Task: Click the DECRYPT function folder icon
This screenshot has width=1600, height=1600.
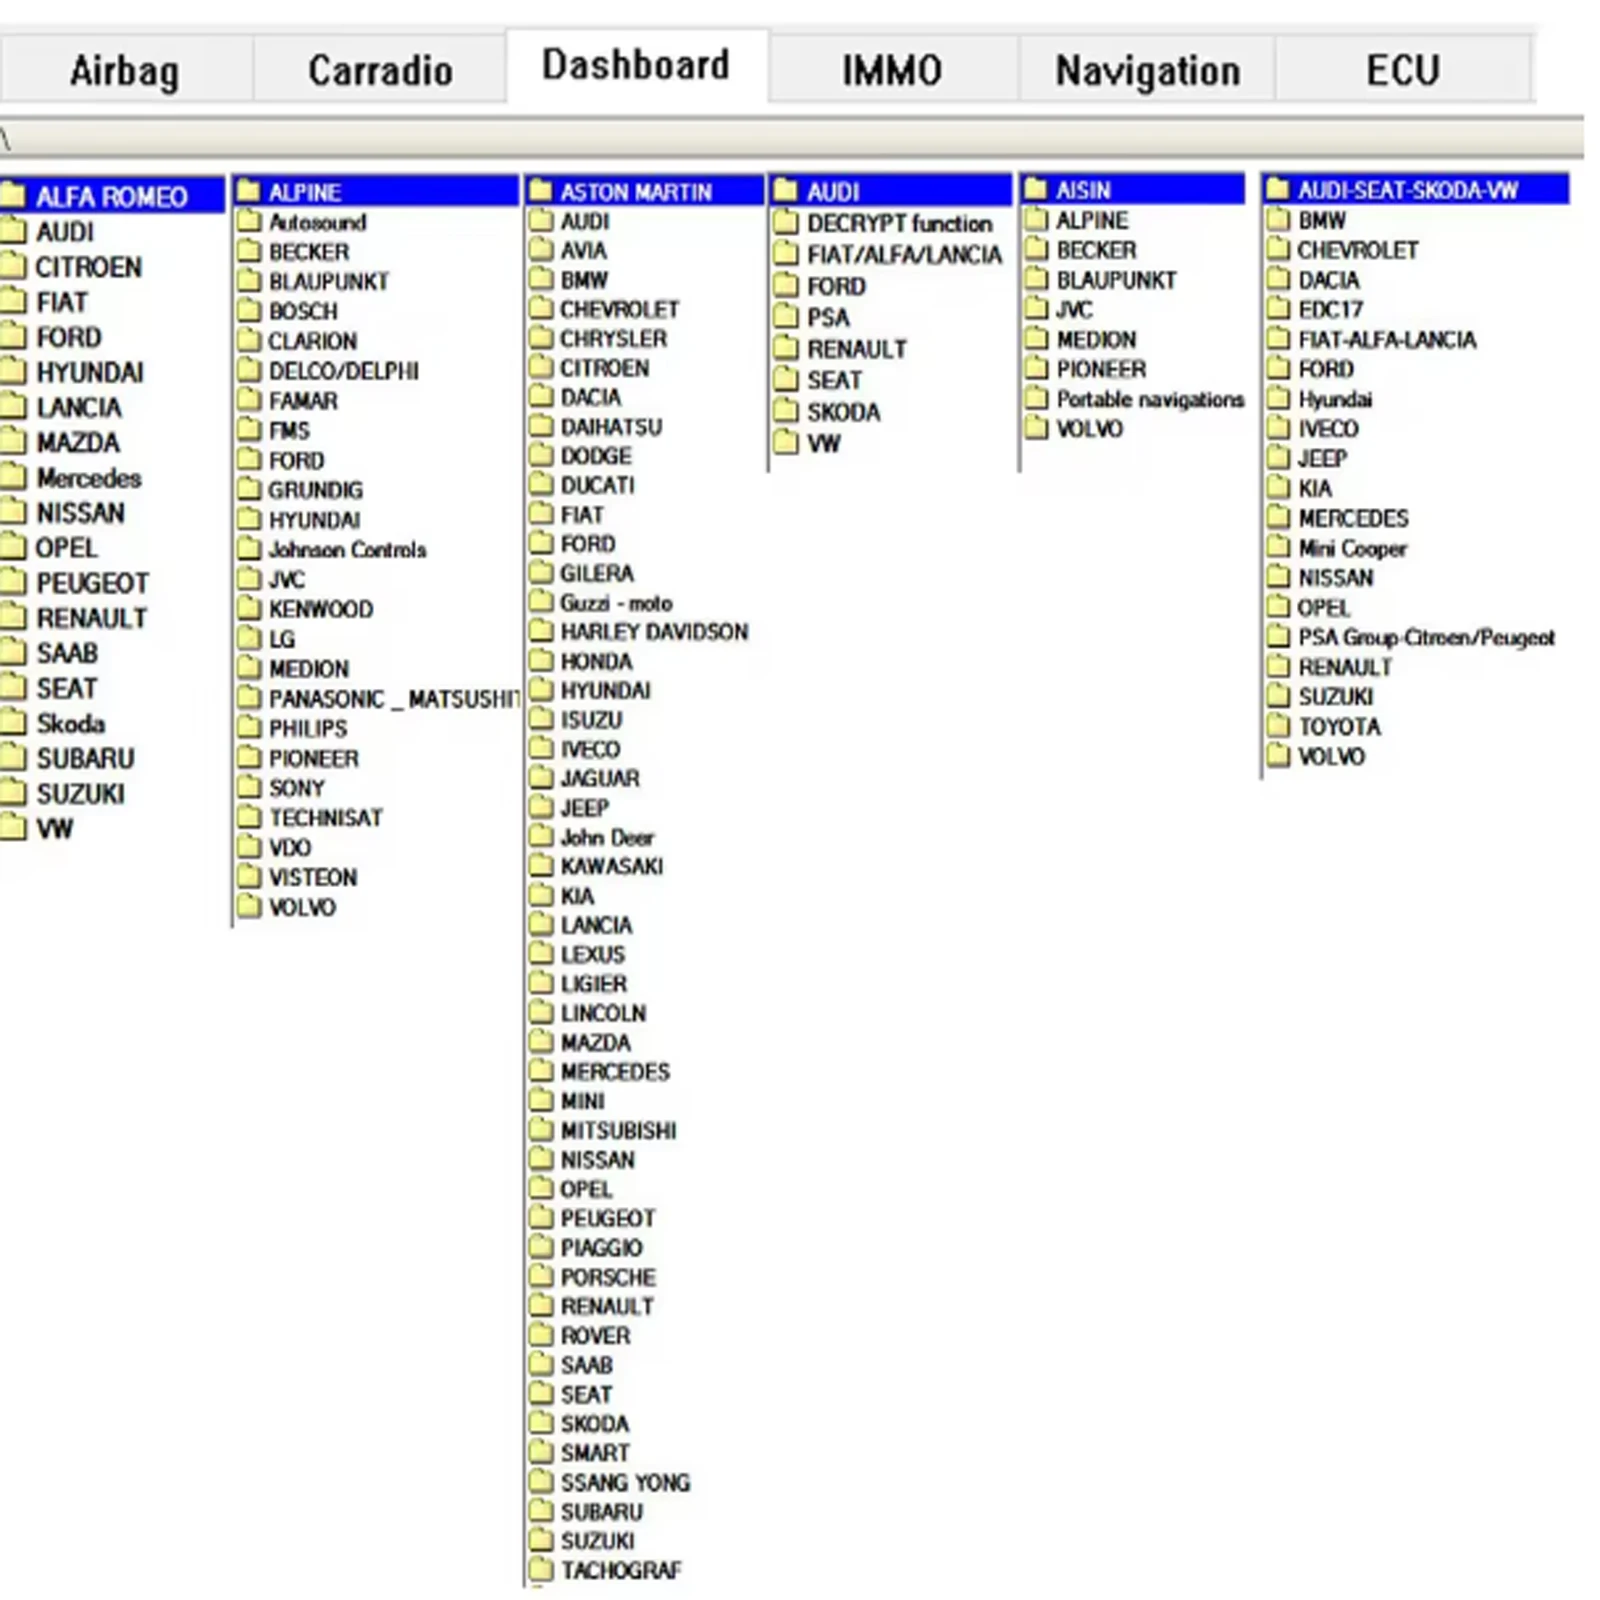Action: tap(787, 223)
